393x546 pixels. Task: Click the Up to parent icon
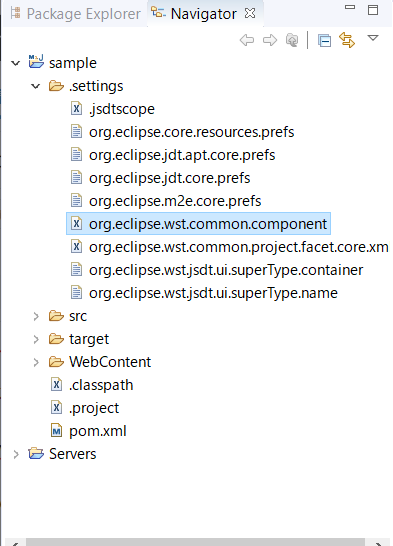(x=292, y=40)
